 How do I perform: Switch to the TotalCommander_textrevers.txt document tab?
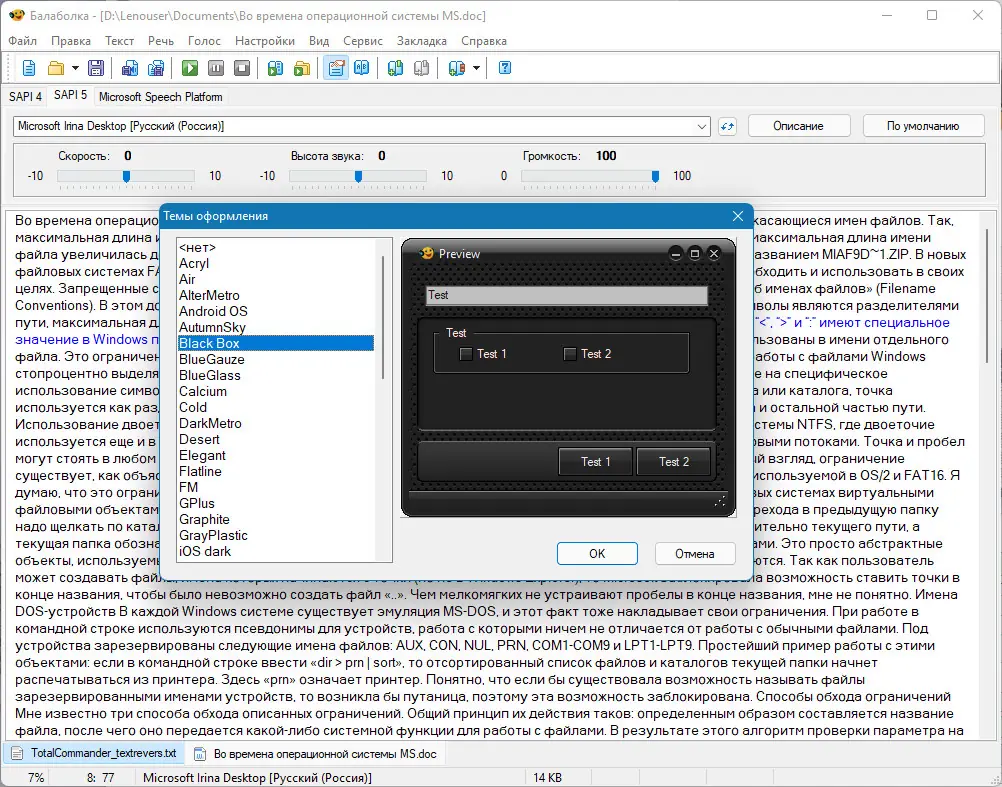click(x=95, y=753)
